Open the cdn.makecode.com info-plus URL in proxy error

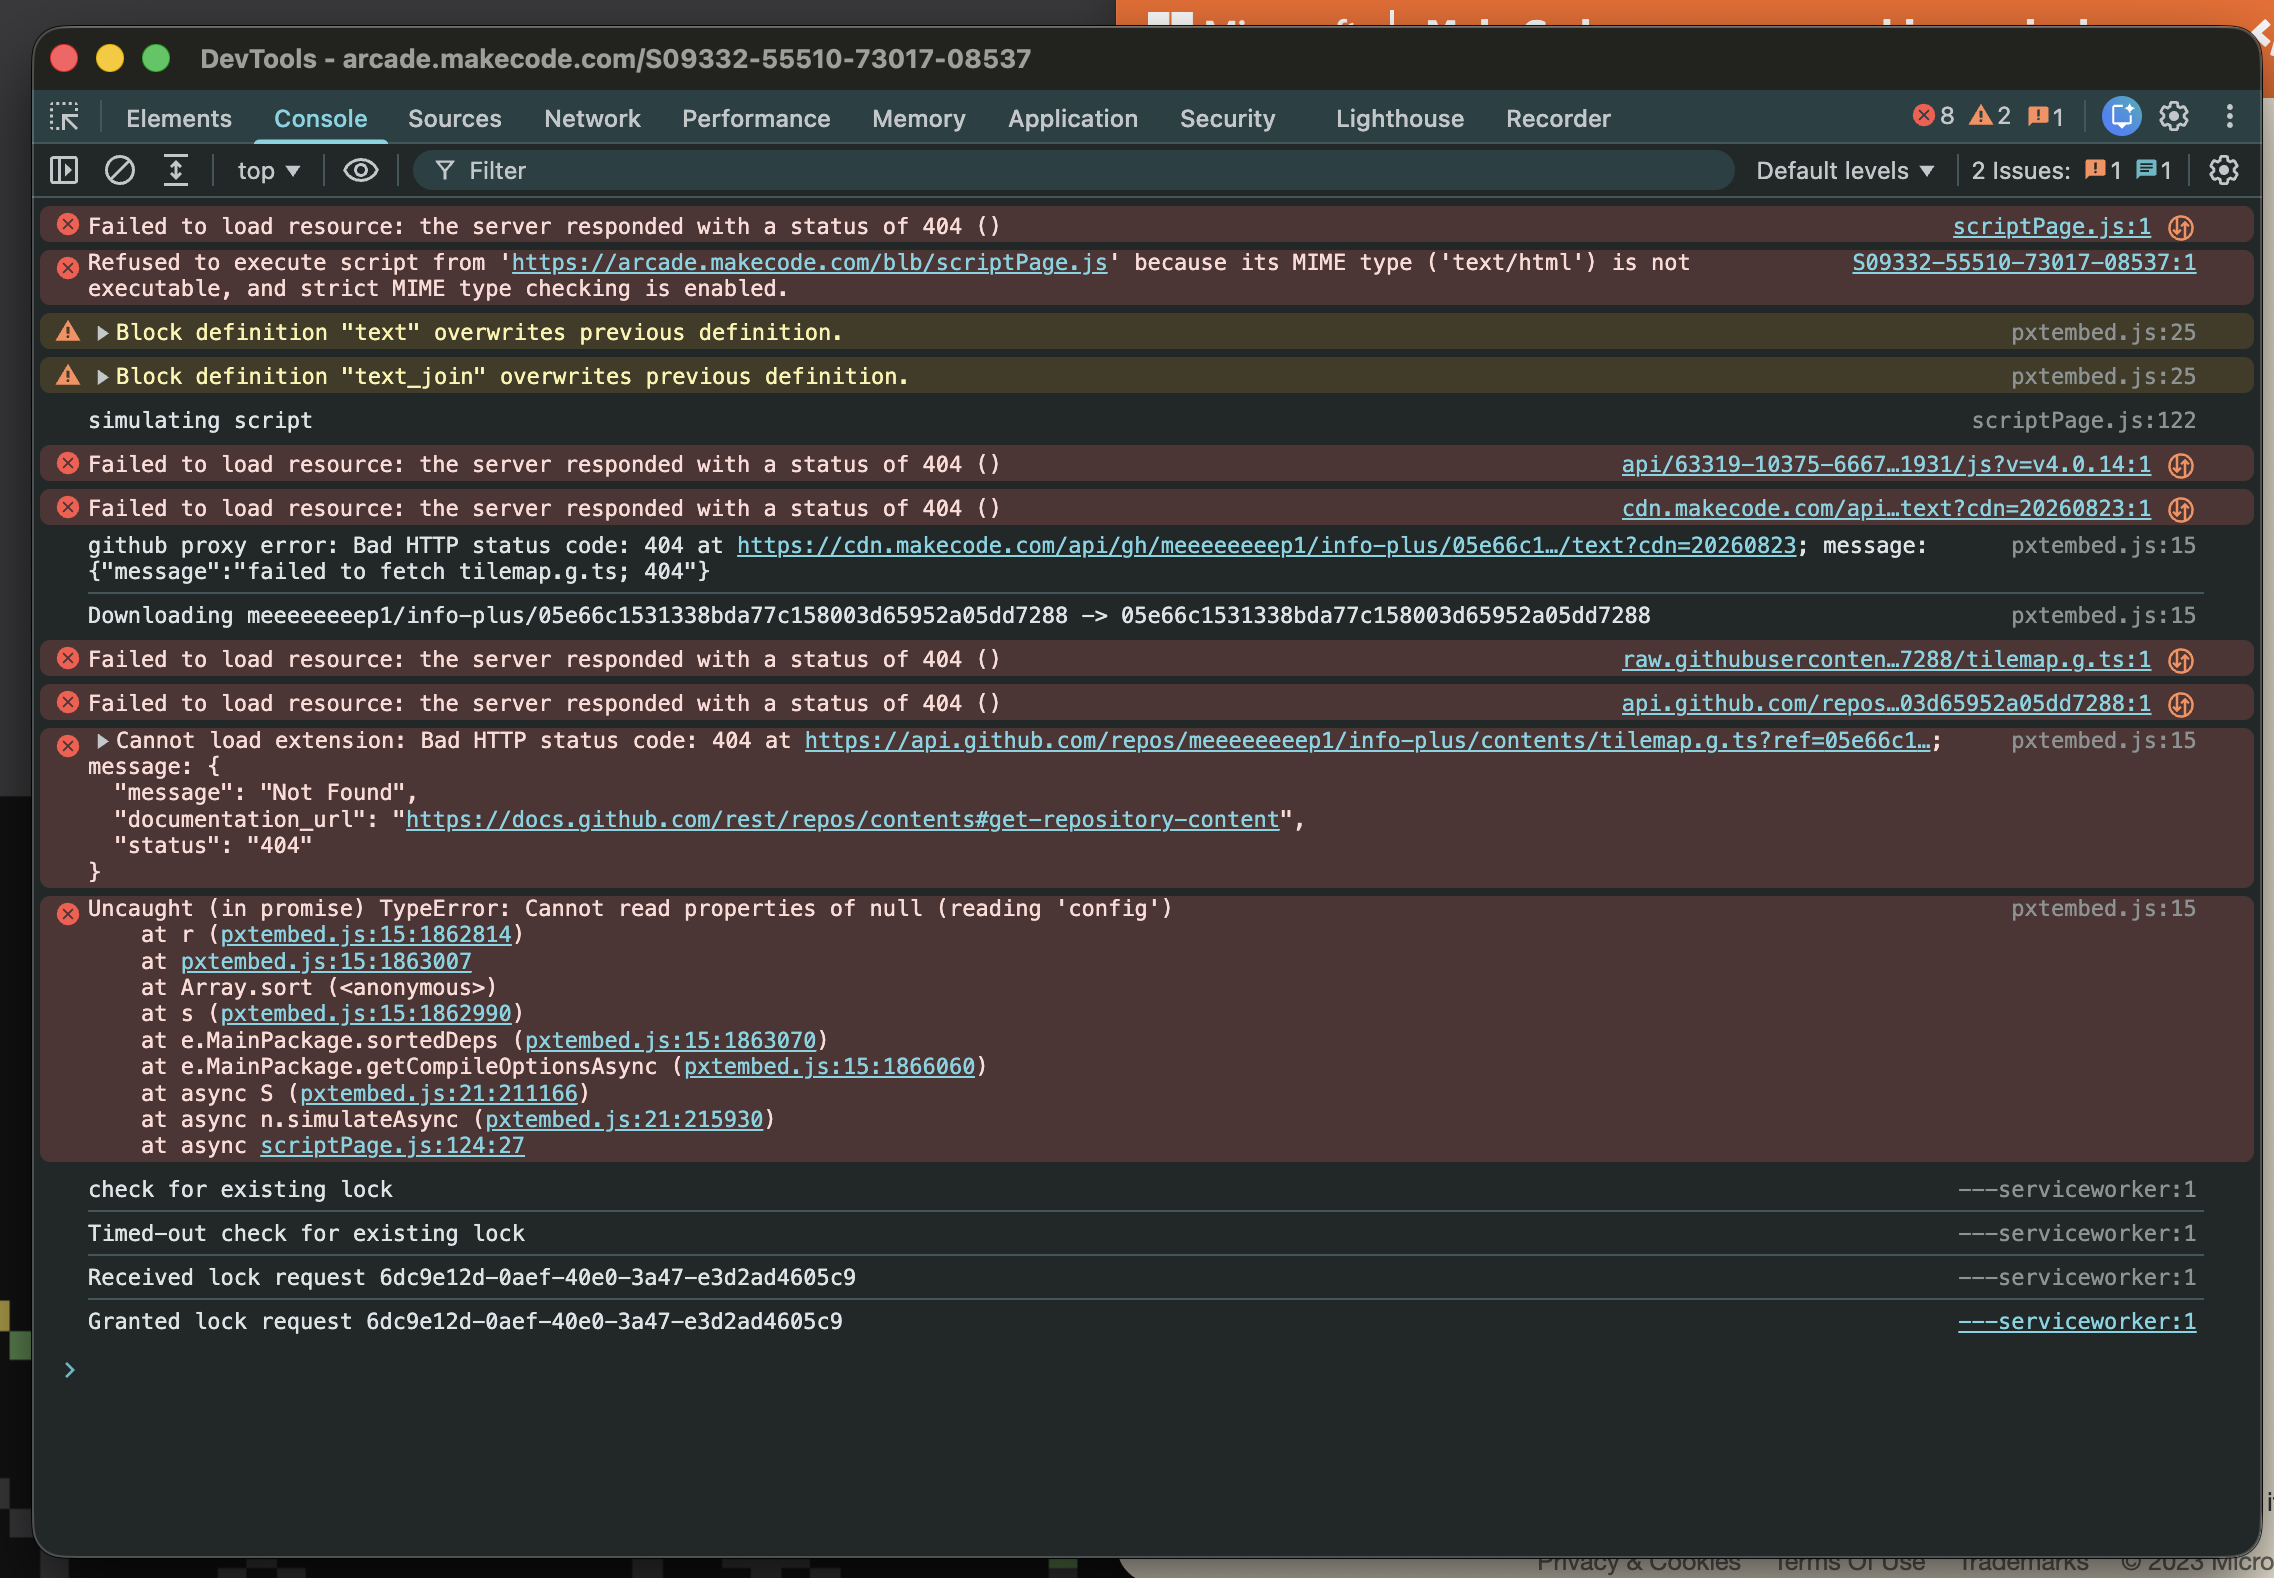[1267, 546]
